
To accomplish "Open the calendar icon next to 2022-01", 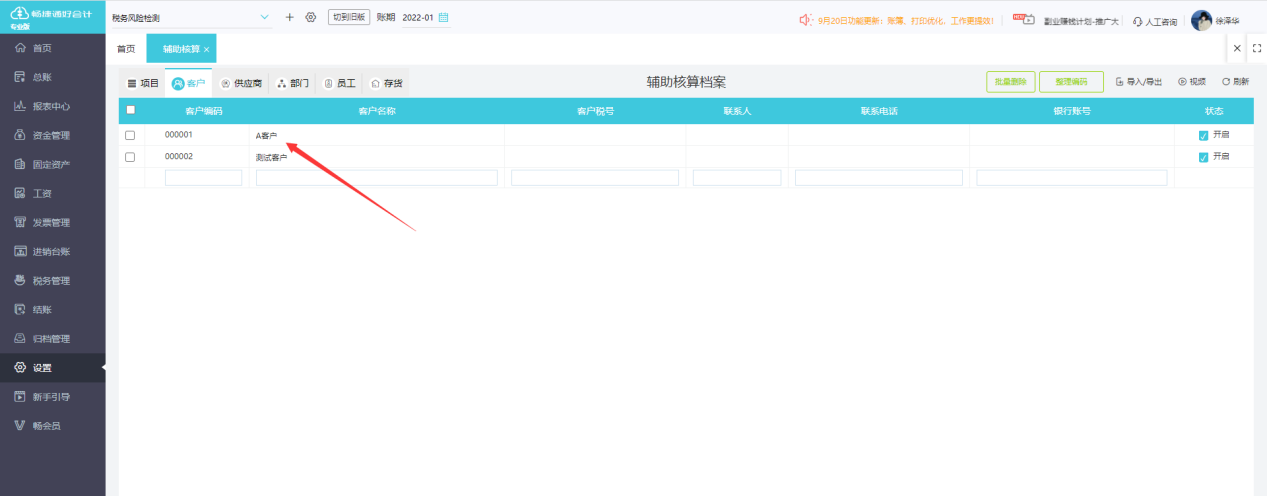I will [x=444, y=17].
